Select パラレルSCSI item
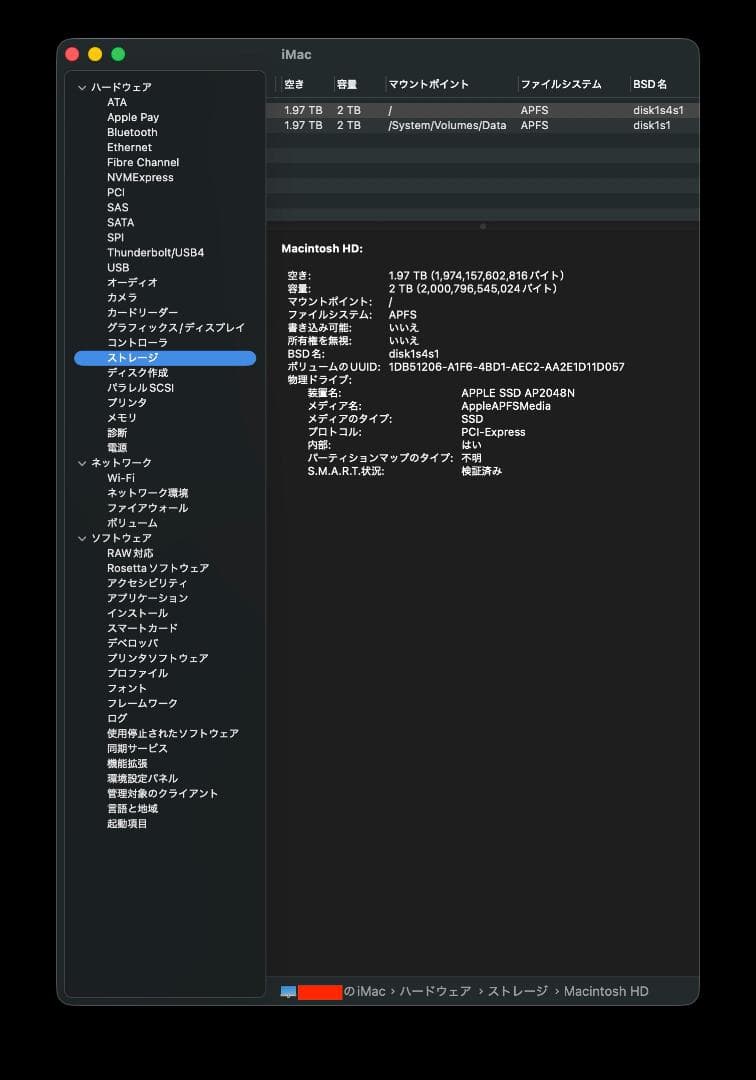Viewport: 756px width, 1080px height. point(140,388)
